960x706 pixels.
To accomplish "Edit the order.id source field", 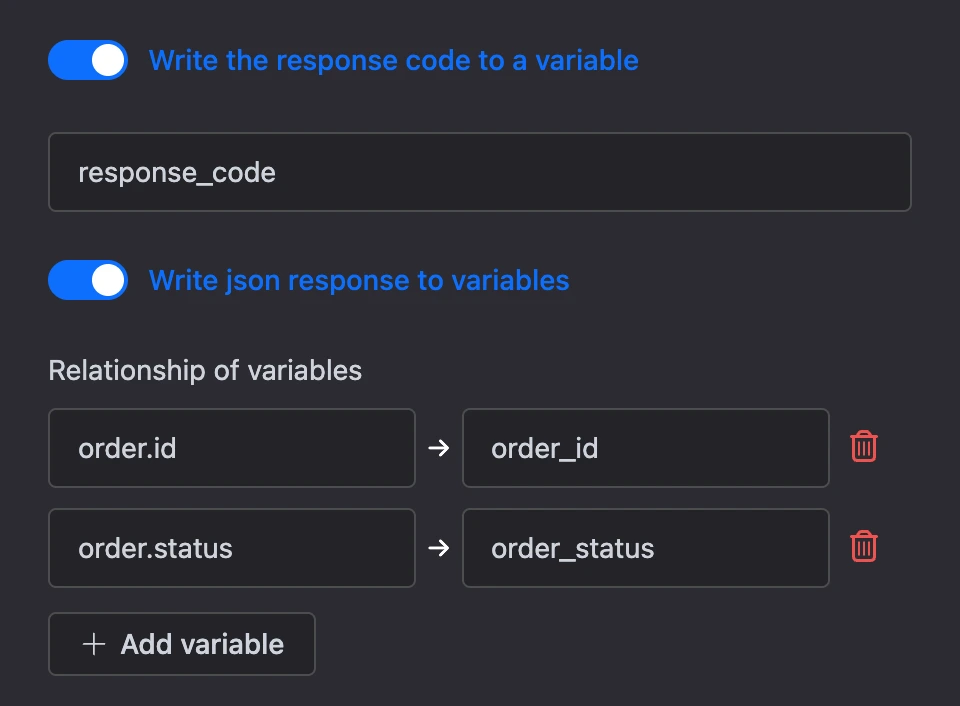I will (x=232, y=448).
